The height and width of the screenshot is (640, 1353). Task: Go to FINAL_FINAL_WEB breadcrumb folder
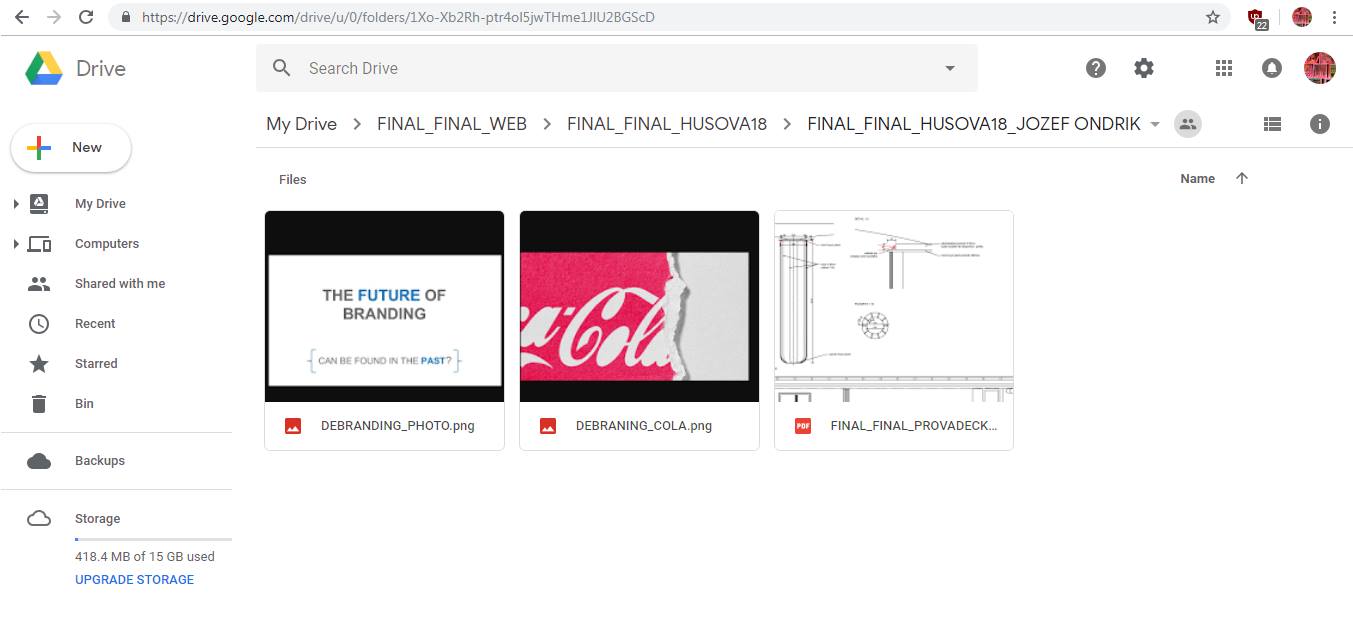coord(452,124)
